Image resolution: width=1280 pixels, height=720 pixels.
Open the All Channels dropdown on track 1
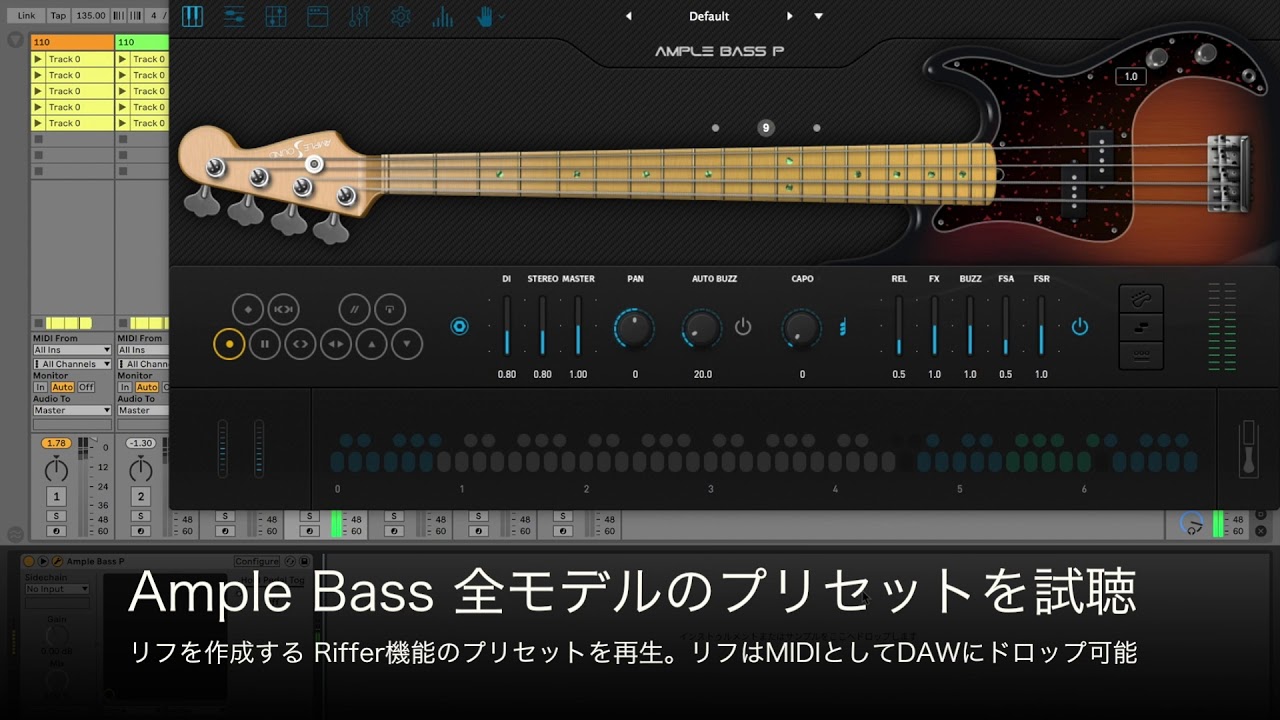click(72, 365)
